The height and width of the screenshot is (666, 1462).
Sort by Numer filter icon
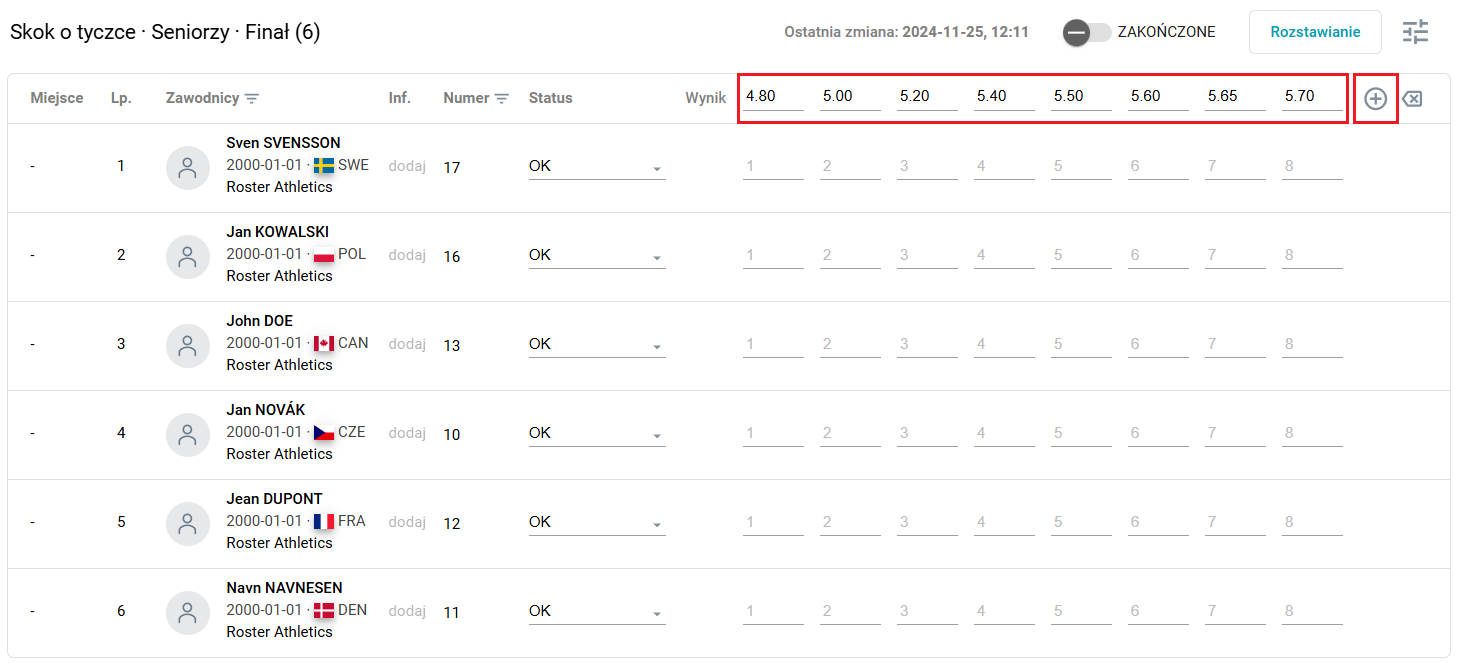(x=502, y=99)
